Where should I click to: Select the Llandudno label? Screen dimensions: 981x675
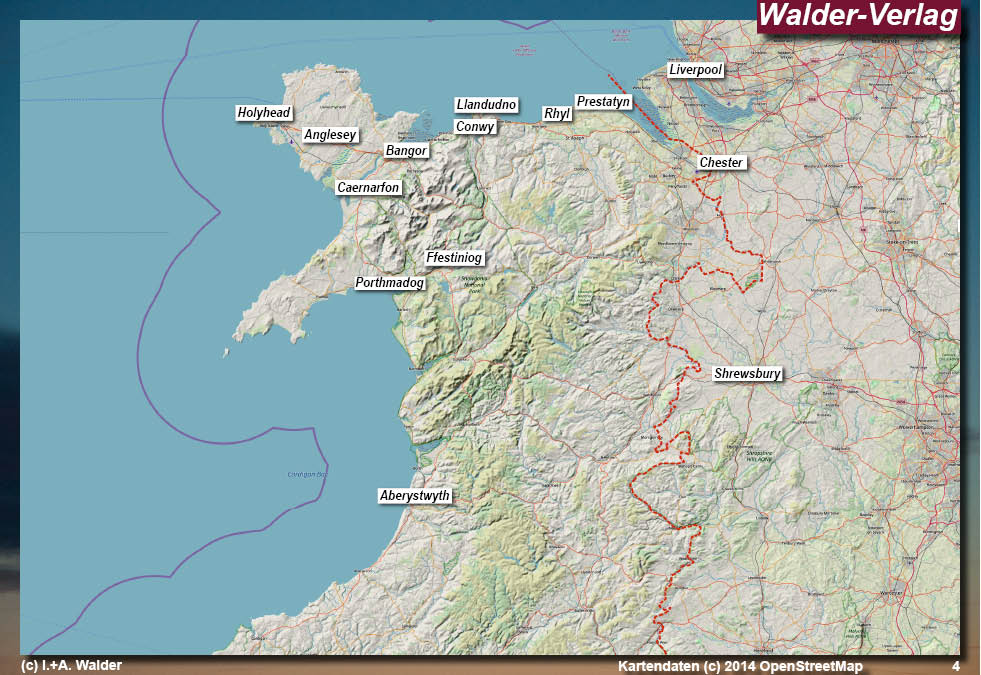point(487,104)
